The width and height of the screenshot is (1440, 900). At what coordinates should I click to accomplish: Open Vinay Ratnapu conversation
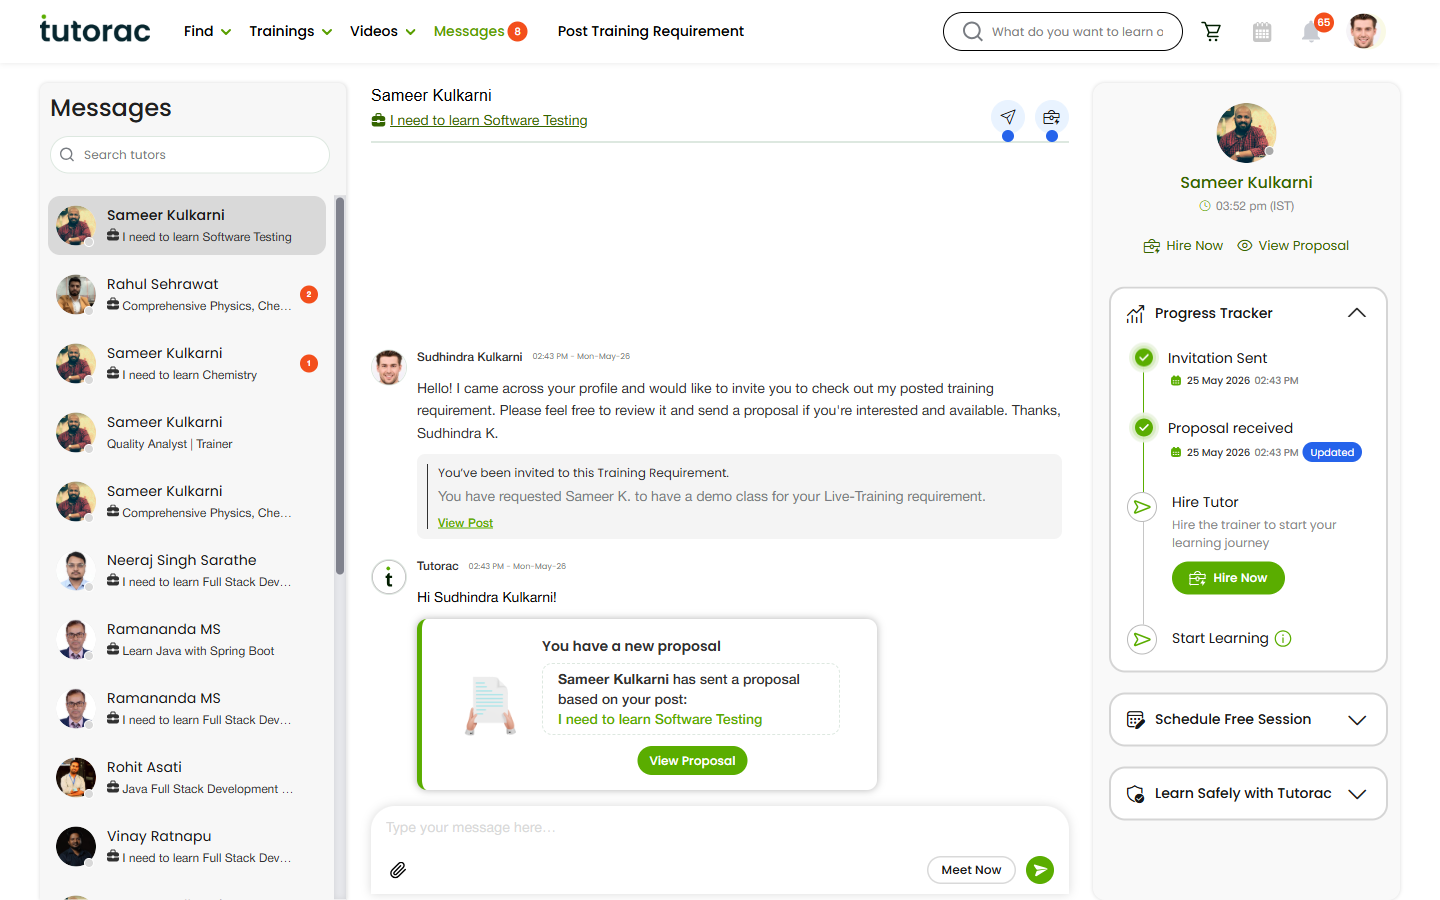[187, 846]
